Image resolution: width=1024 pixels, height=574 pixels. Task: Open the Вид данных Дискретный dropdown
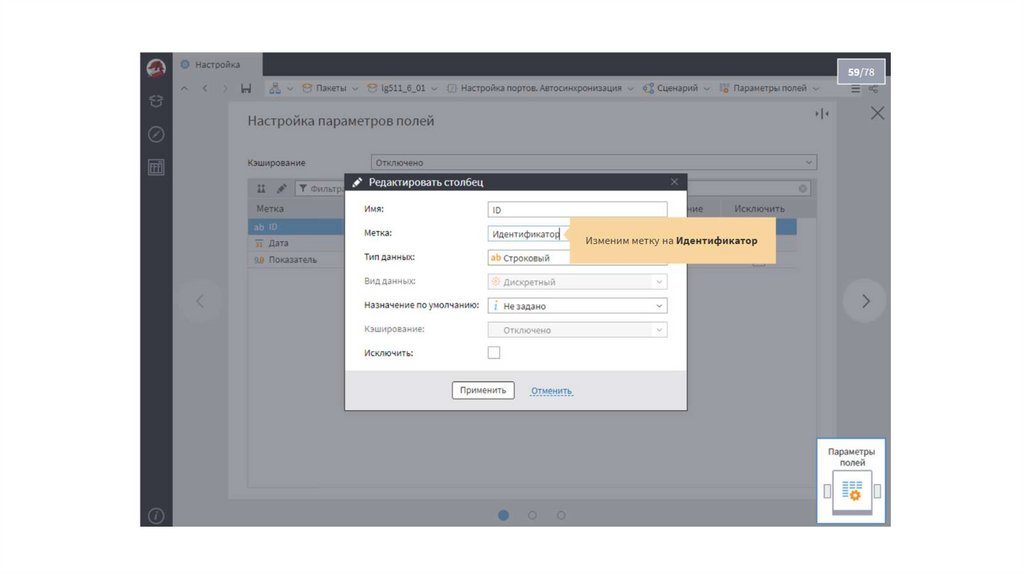pyautogui.click(x=577, y=282)
